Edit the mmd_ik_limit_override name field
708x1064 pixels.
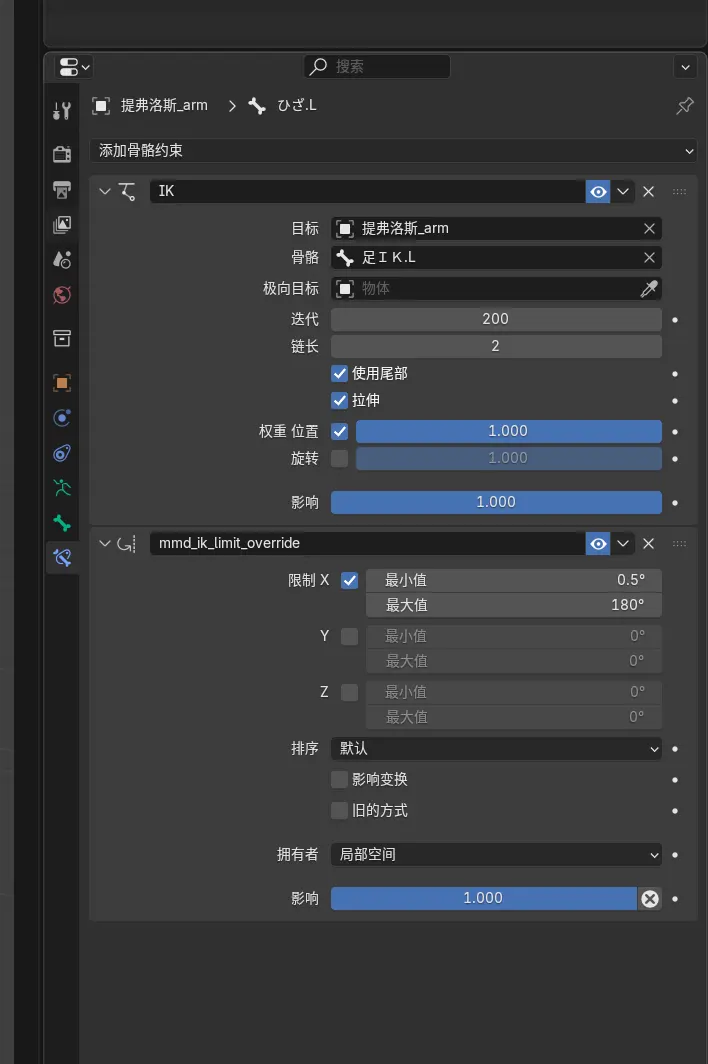click(x=367, y=544)
